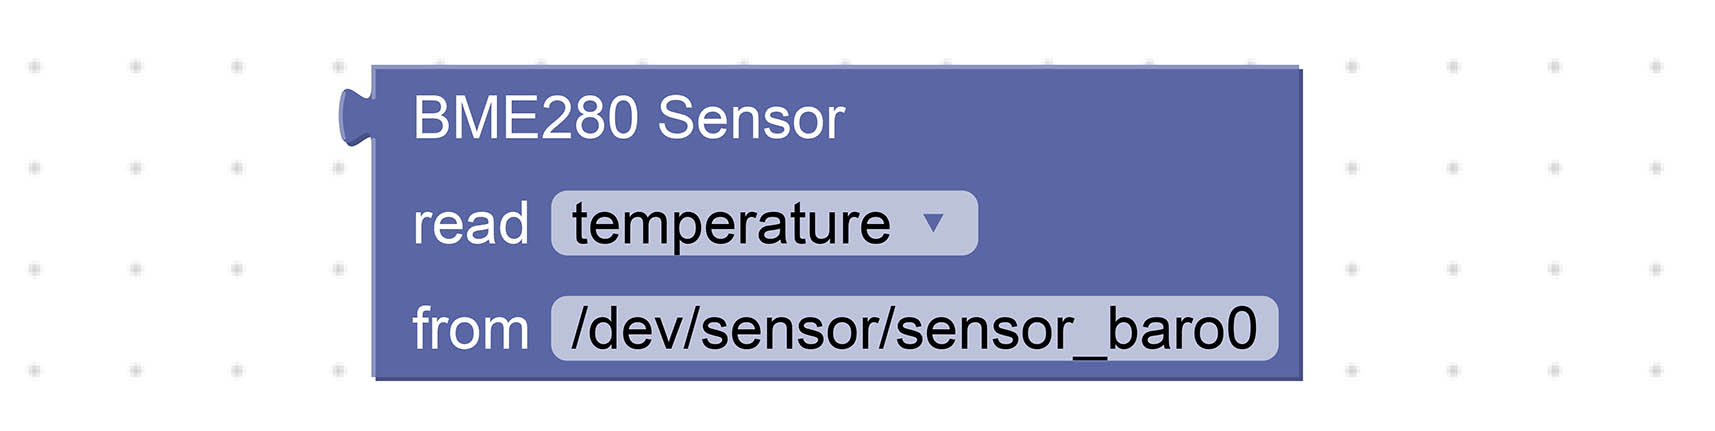Click the block's bottom edge border
1715x431 pixels.
click(x=838, y=378)
